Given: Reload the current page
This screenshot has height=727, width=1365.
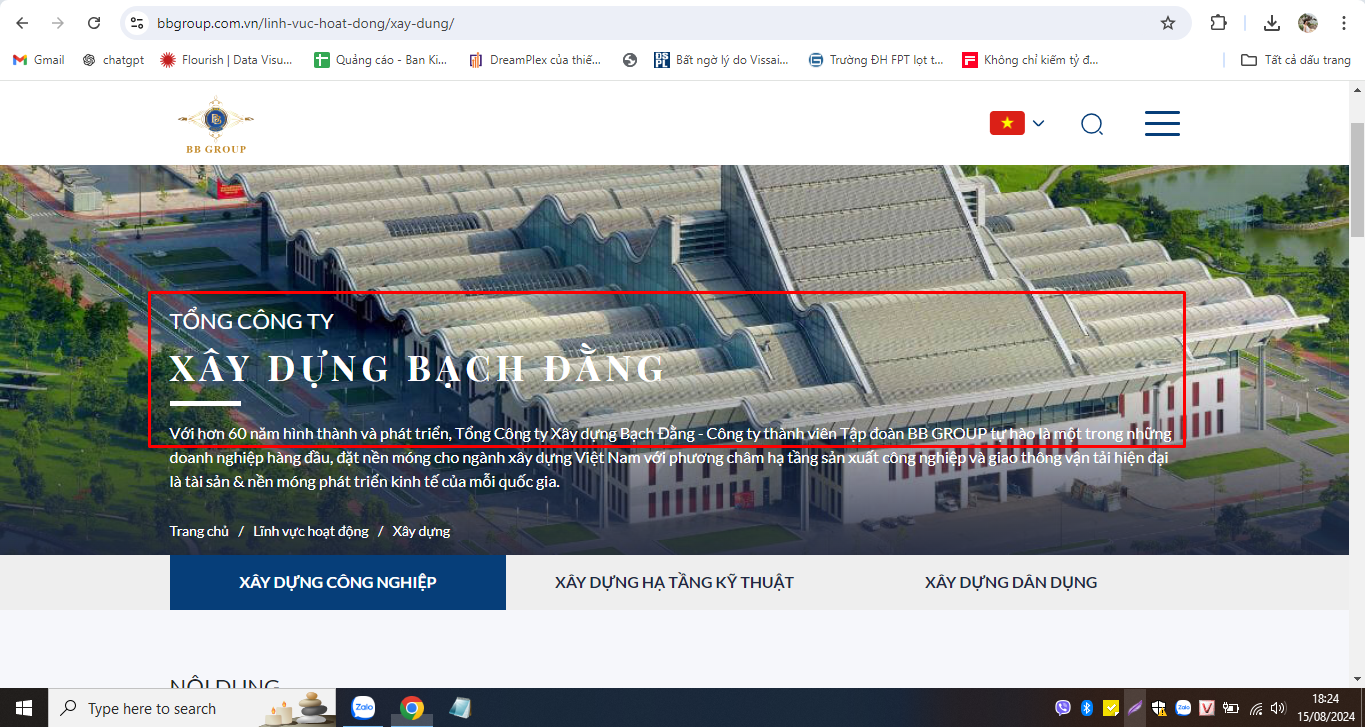Looking at the screenshot, I should tap(94, 23).
